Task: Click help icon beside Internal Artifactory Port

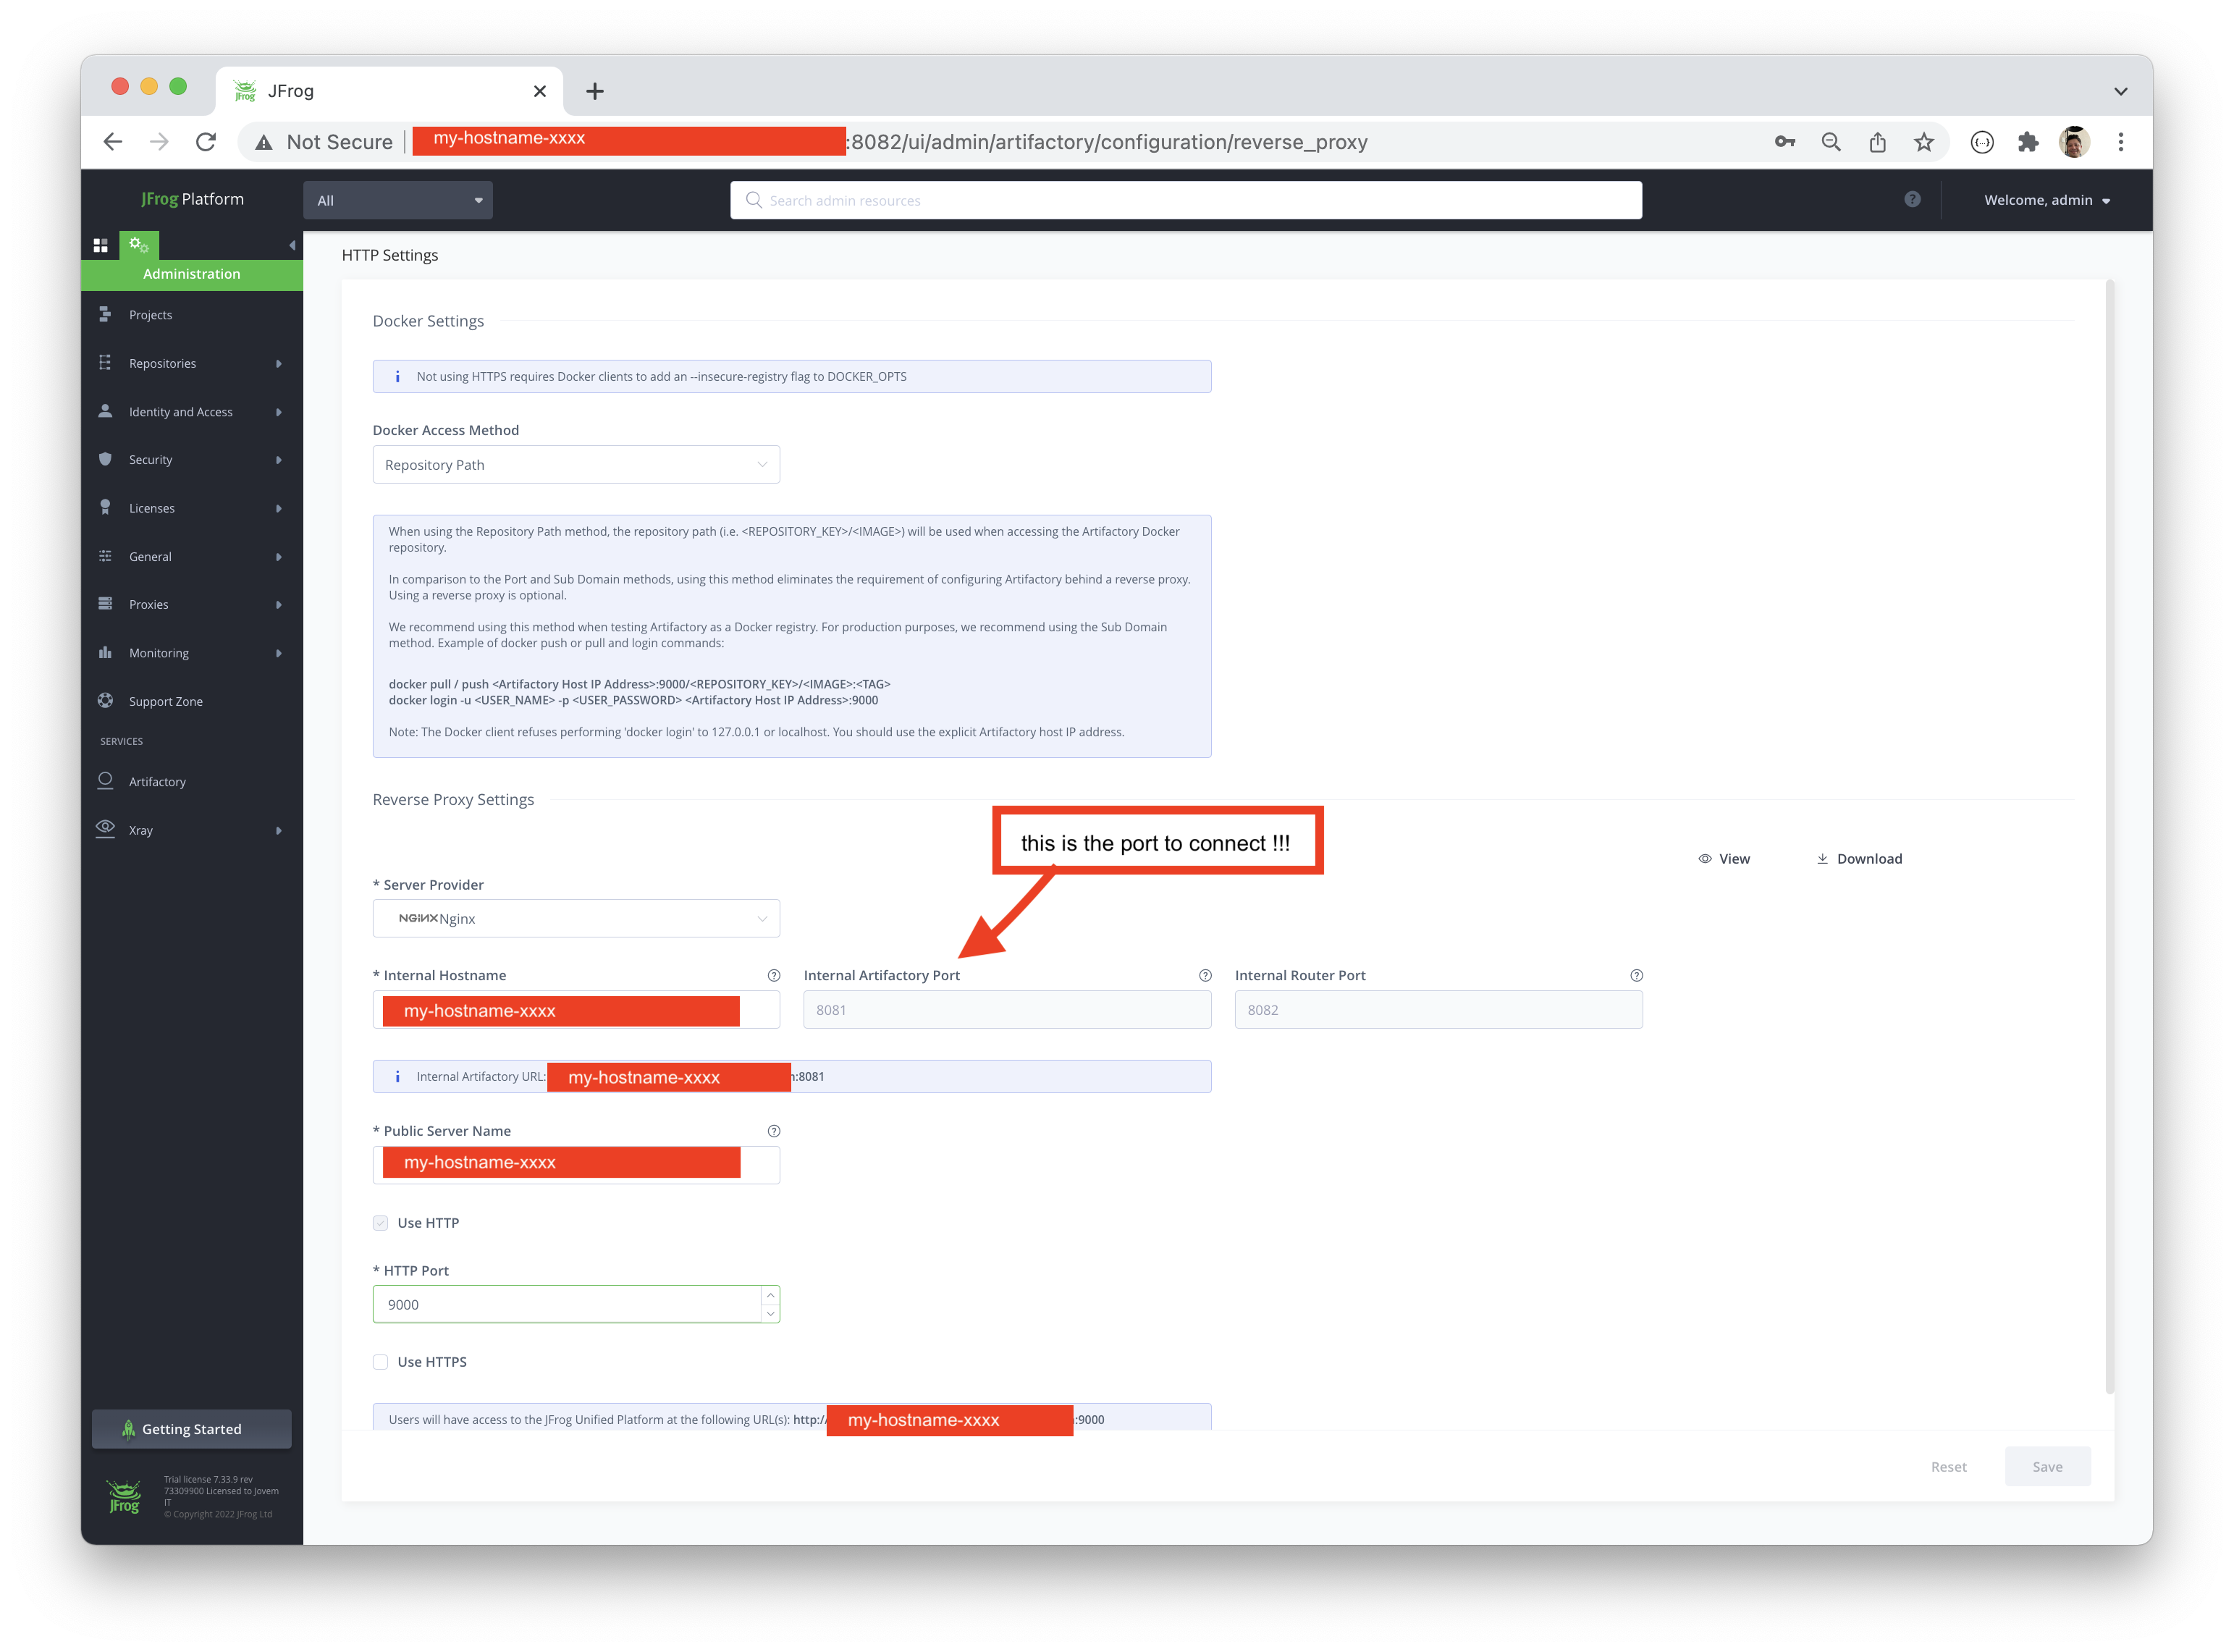Action: click(x=1205, y=975)
